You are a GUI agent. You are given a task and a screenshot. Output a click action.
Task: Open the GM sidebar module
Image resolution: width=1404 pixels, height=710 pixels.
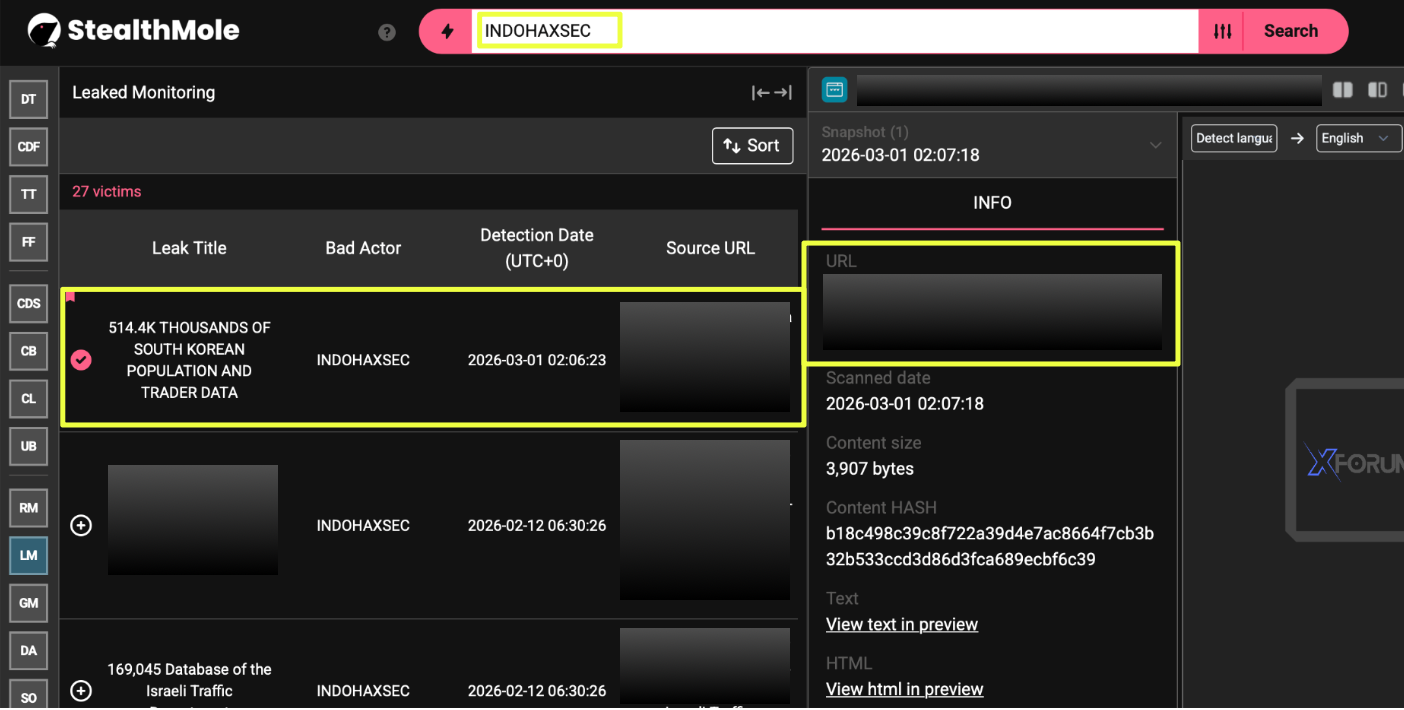28,603
